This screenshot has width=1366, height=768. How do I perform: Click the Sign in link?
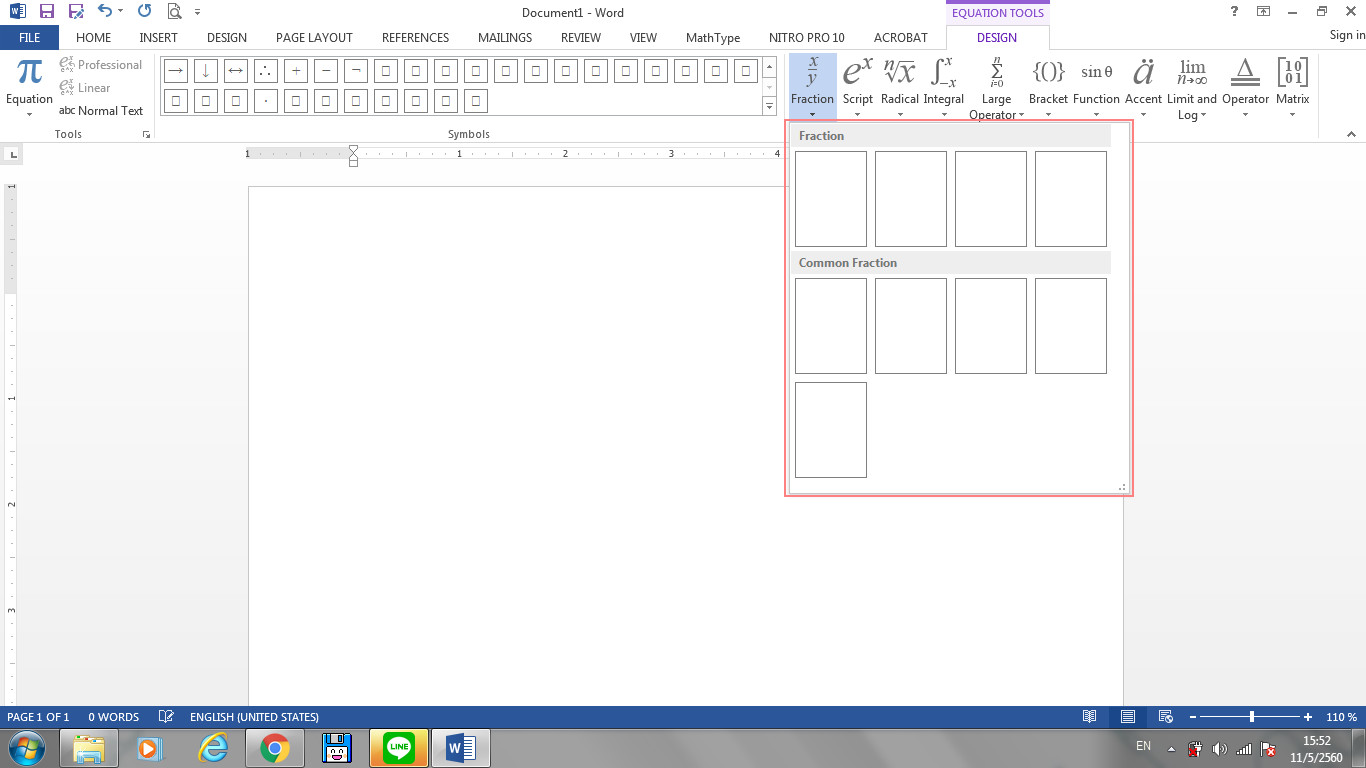[x=1347, y=35]
